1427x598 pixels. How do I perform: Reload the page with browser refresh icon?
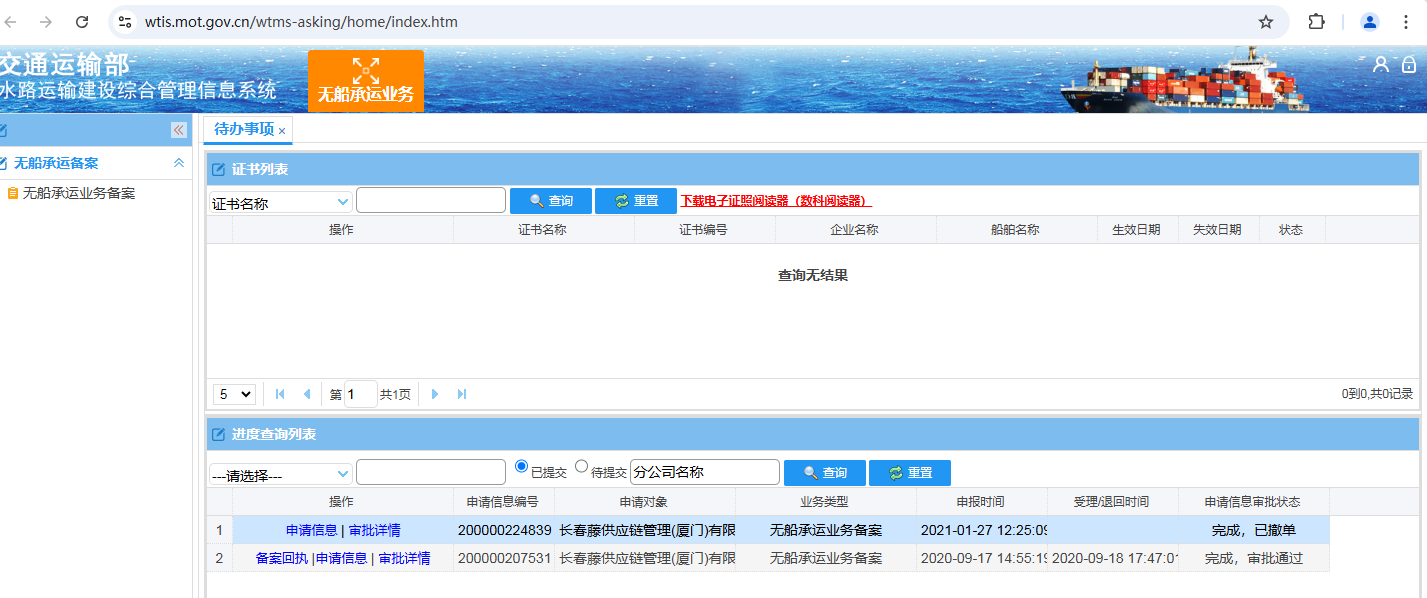pos(83,22)
